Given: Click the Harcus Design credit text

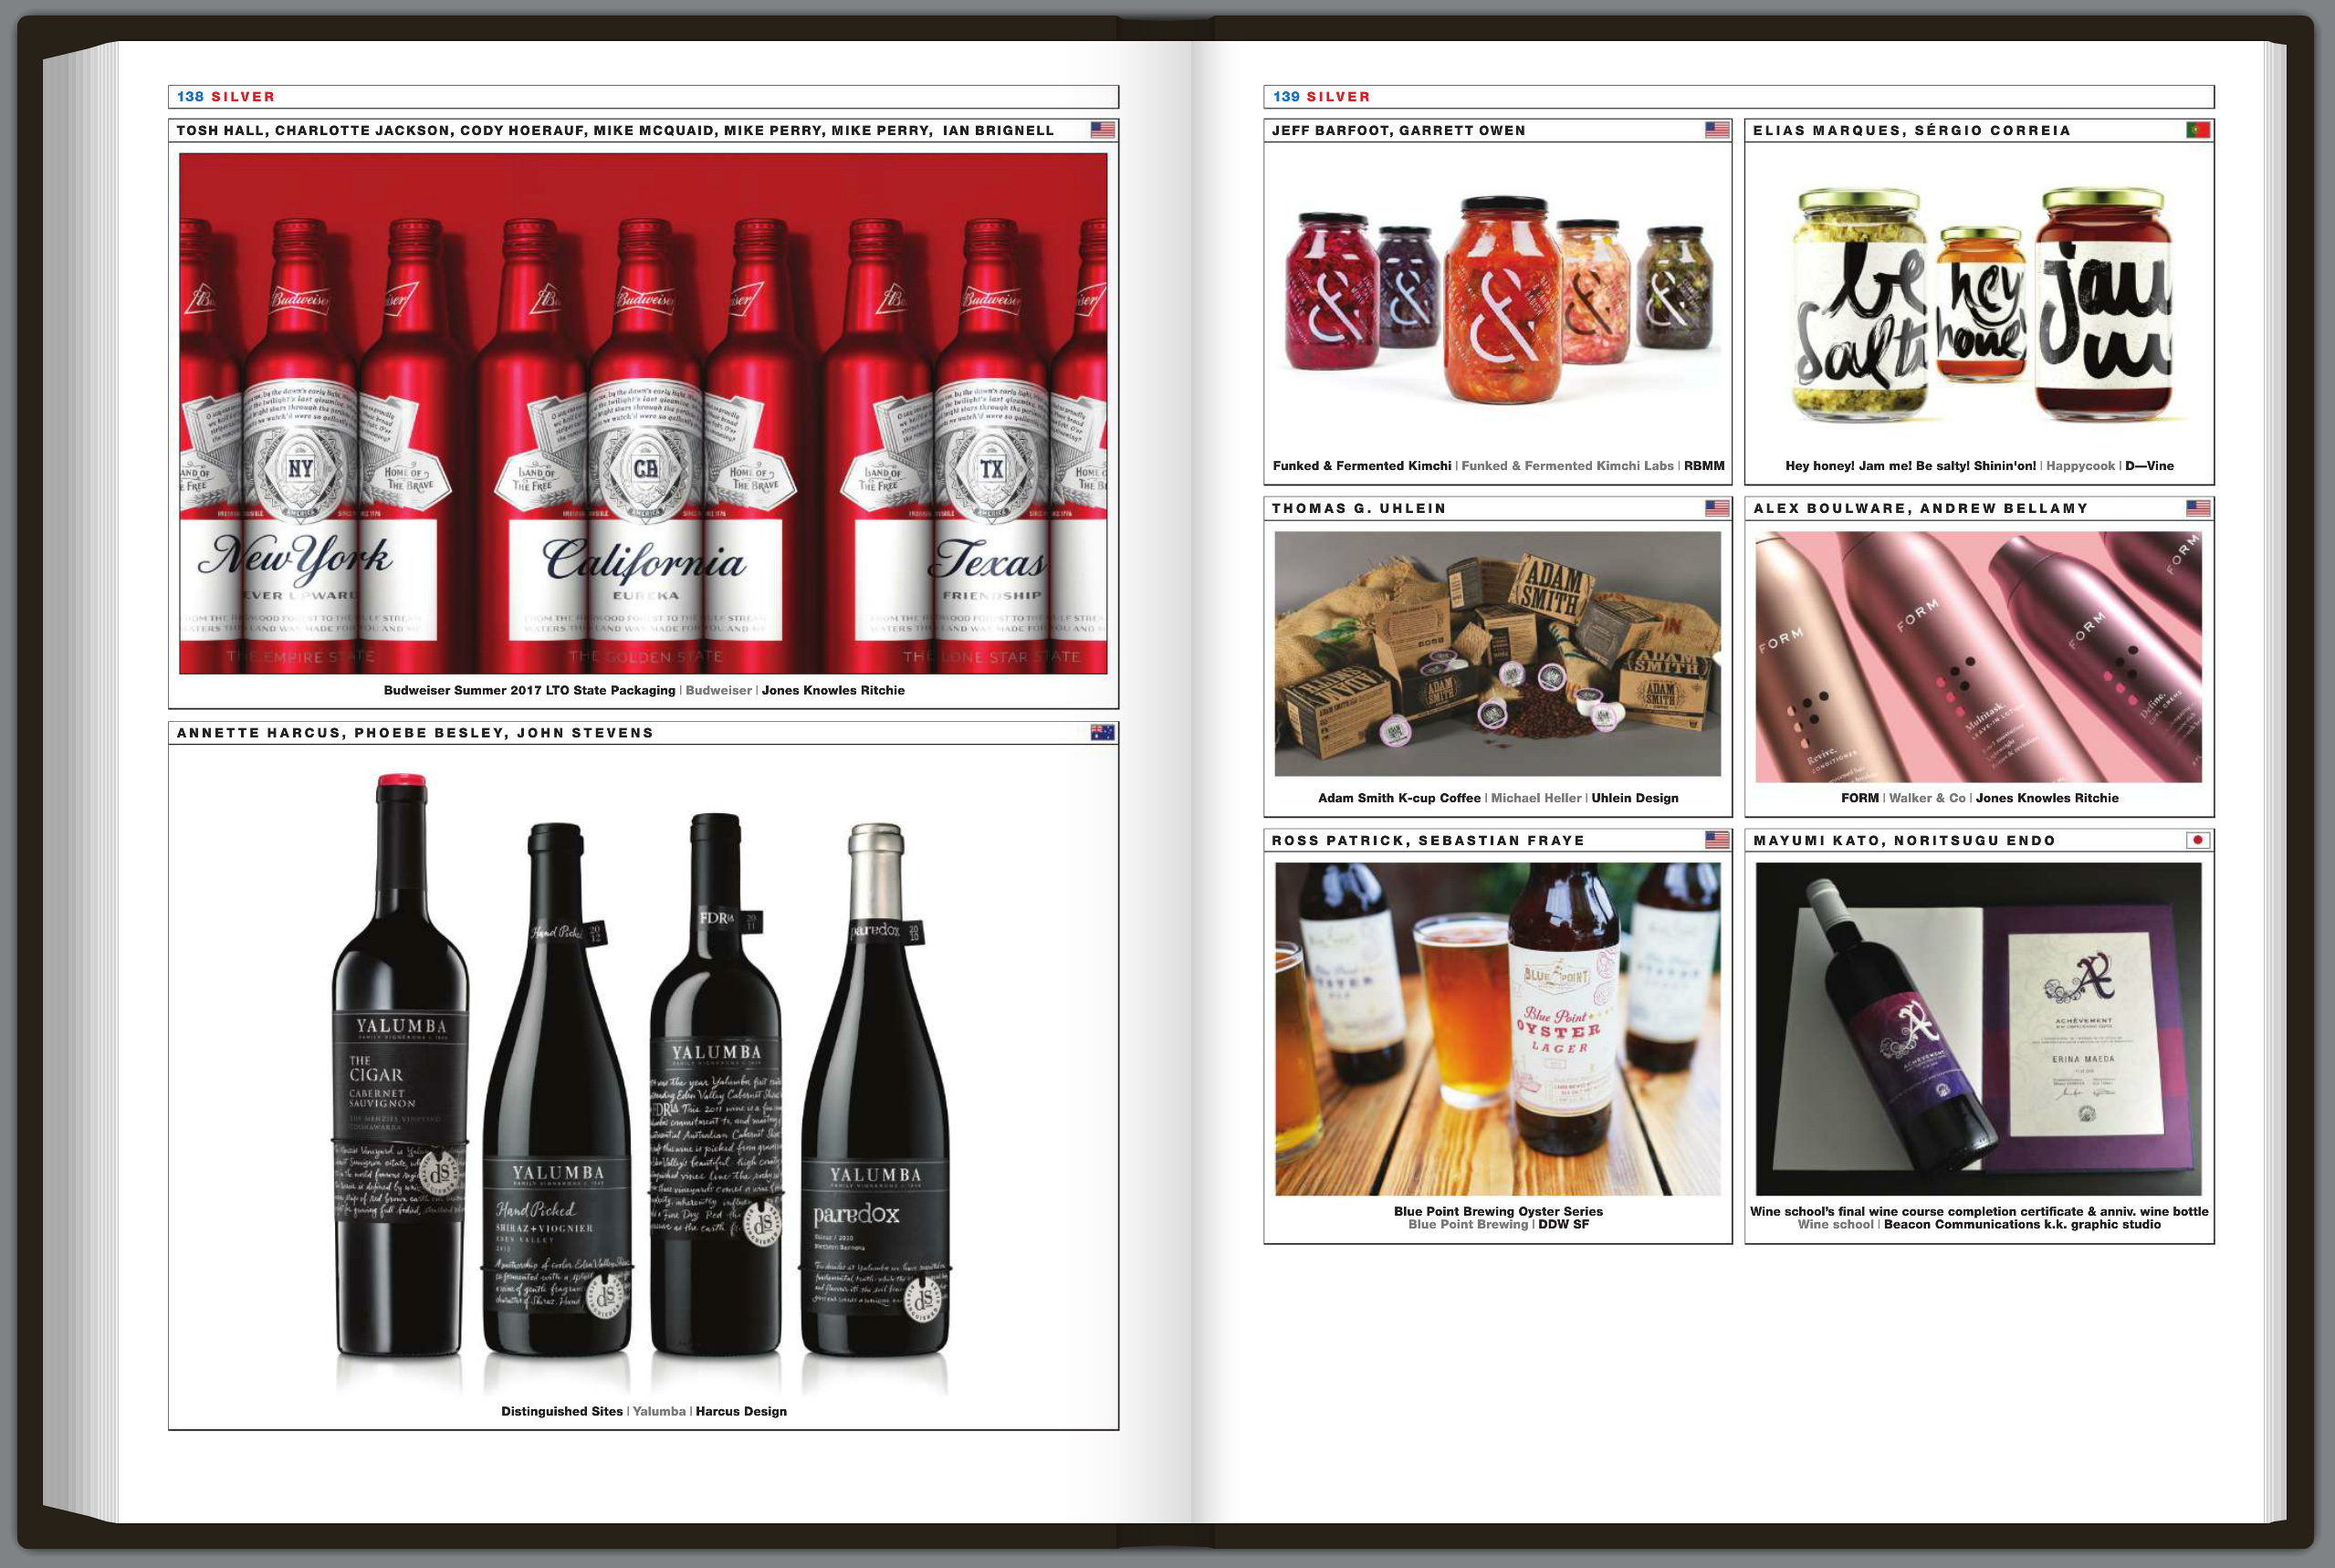Looking at the screenshot, I should 740,1411.
